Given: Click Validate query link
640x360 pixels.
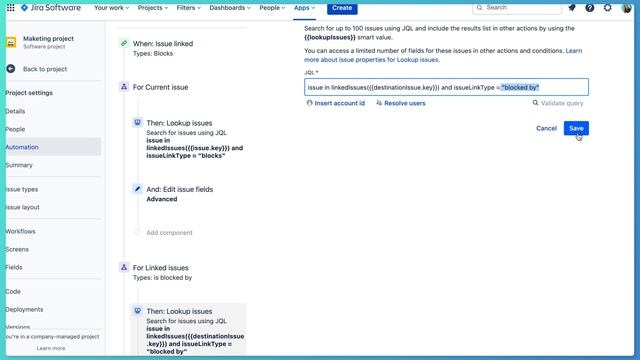Looking at the screenshot, I should (x=562, y=103).
